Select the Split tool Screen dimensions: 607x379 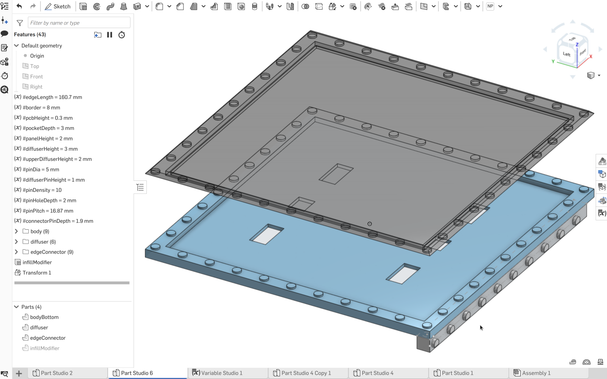pos(319,6)
